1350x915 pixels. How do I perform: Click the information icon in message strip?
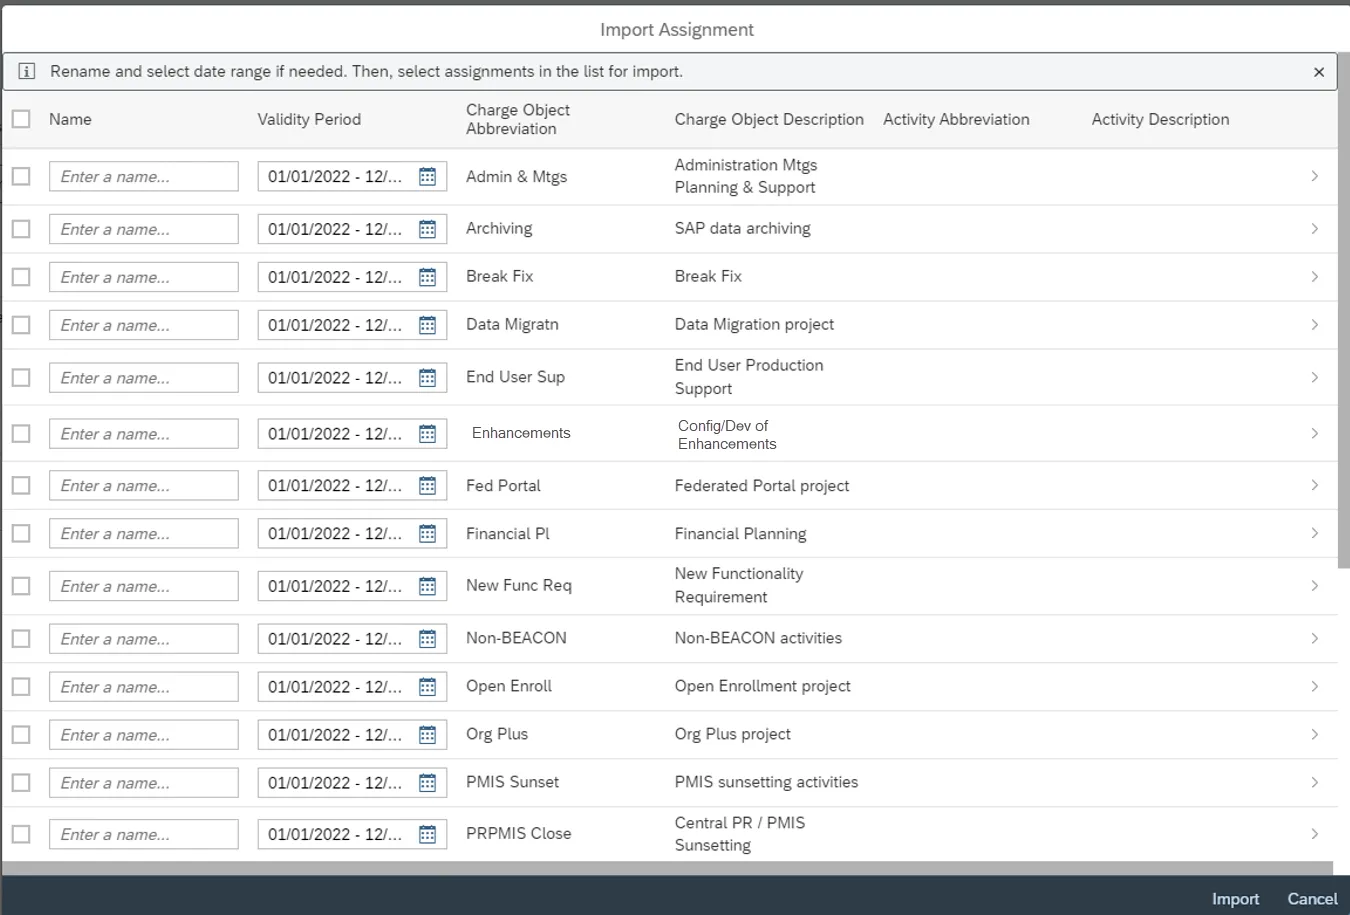click(x=27, y=72)
